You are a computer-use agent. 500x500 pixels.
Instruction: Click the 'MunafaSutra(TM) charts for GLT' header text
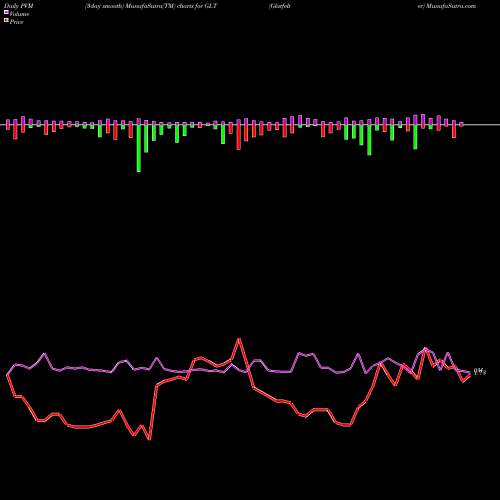click(171, 6)
